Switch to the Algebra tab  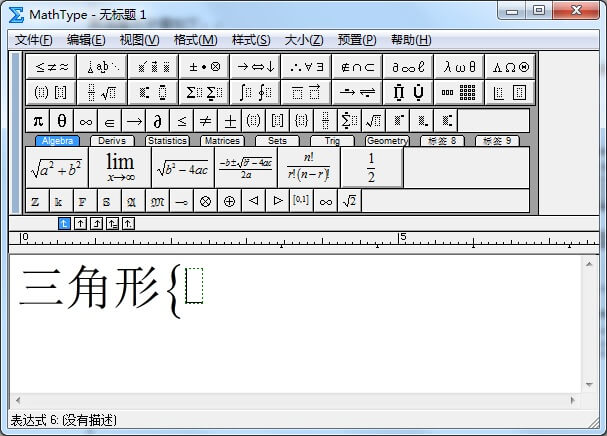coord(57,141)
